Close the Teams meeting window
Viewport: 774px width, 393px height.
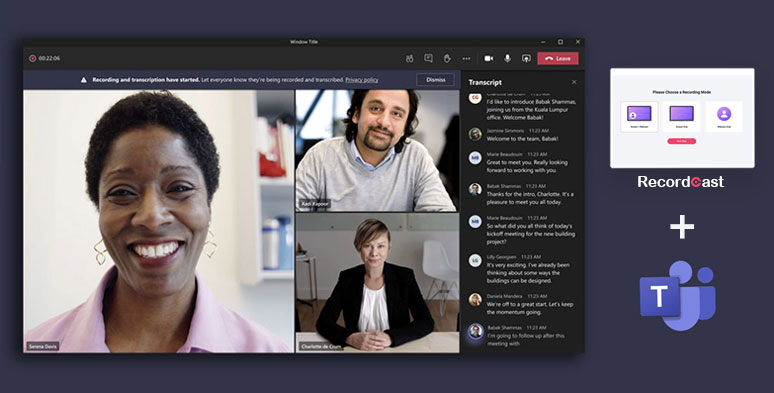[x=578, y=42]
